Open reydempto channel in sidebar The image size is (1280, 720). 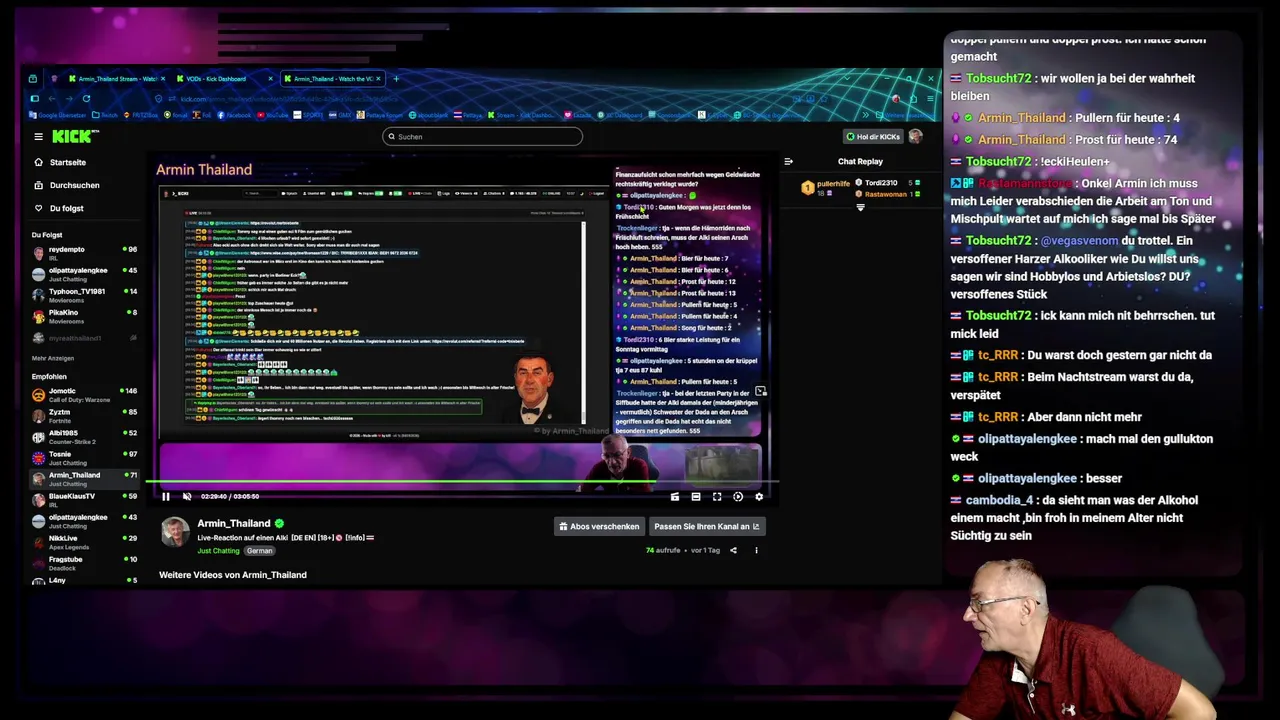click(x=84, y=253)
